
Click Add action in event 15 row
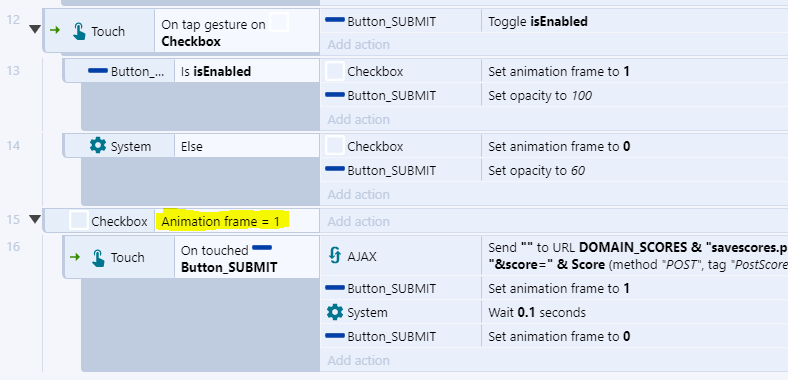(358, 221)
